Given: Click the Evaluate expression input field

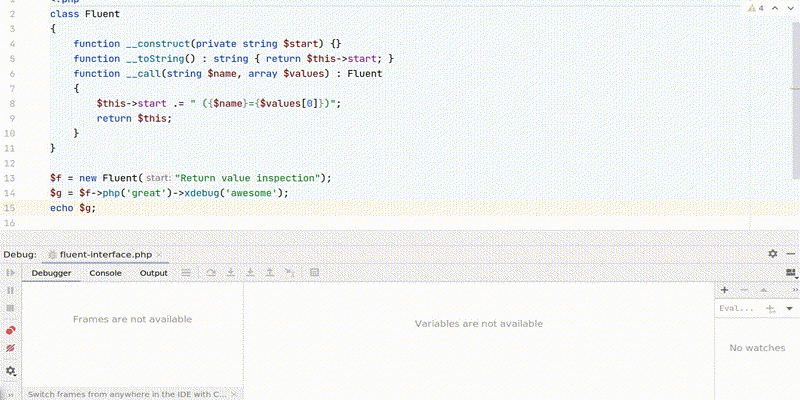Looking at the screenshot, I should pyautogui.click(x=737, y=309).
